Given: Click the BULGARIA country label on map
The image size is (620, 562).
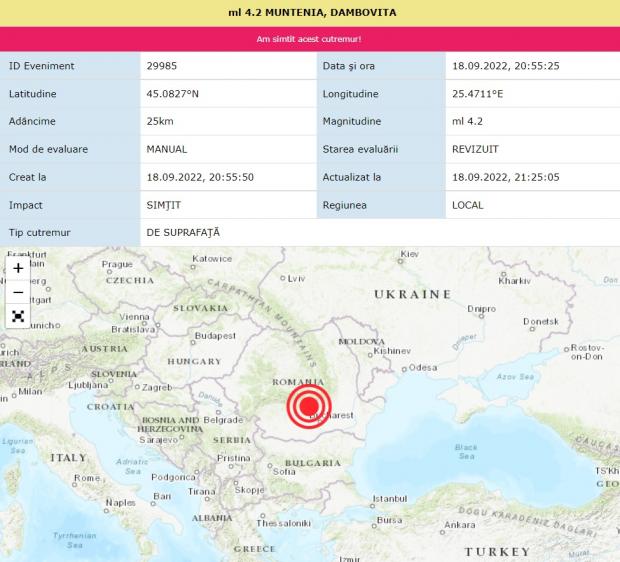Looking at the screenshot, I should pyautogui.click(x=313, y=463).
